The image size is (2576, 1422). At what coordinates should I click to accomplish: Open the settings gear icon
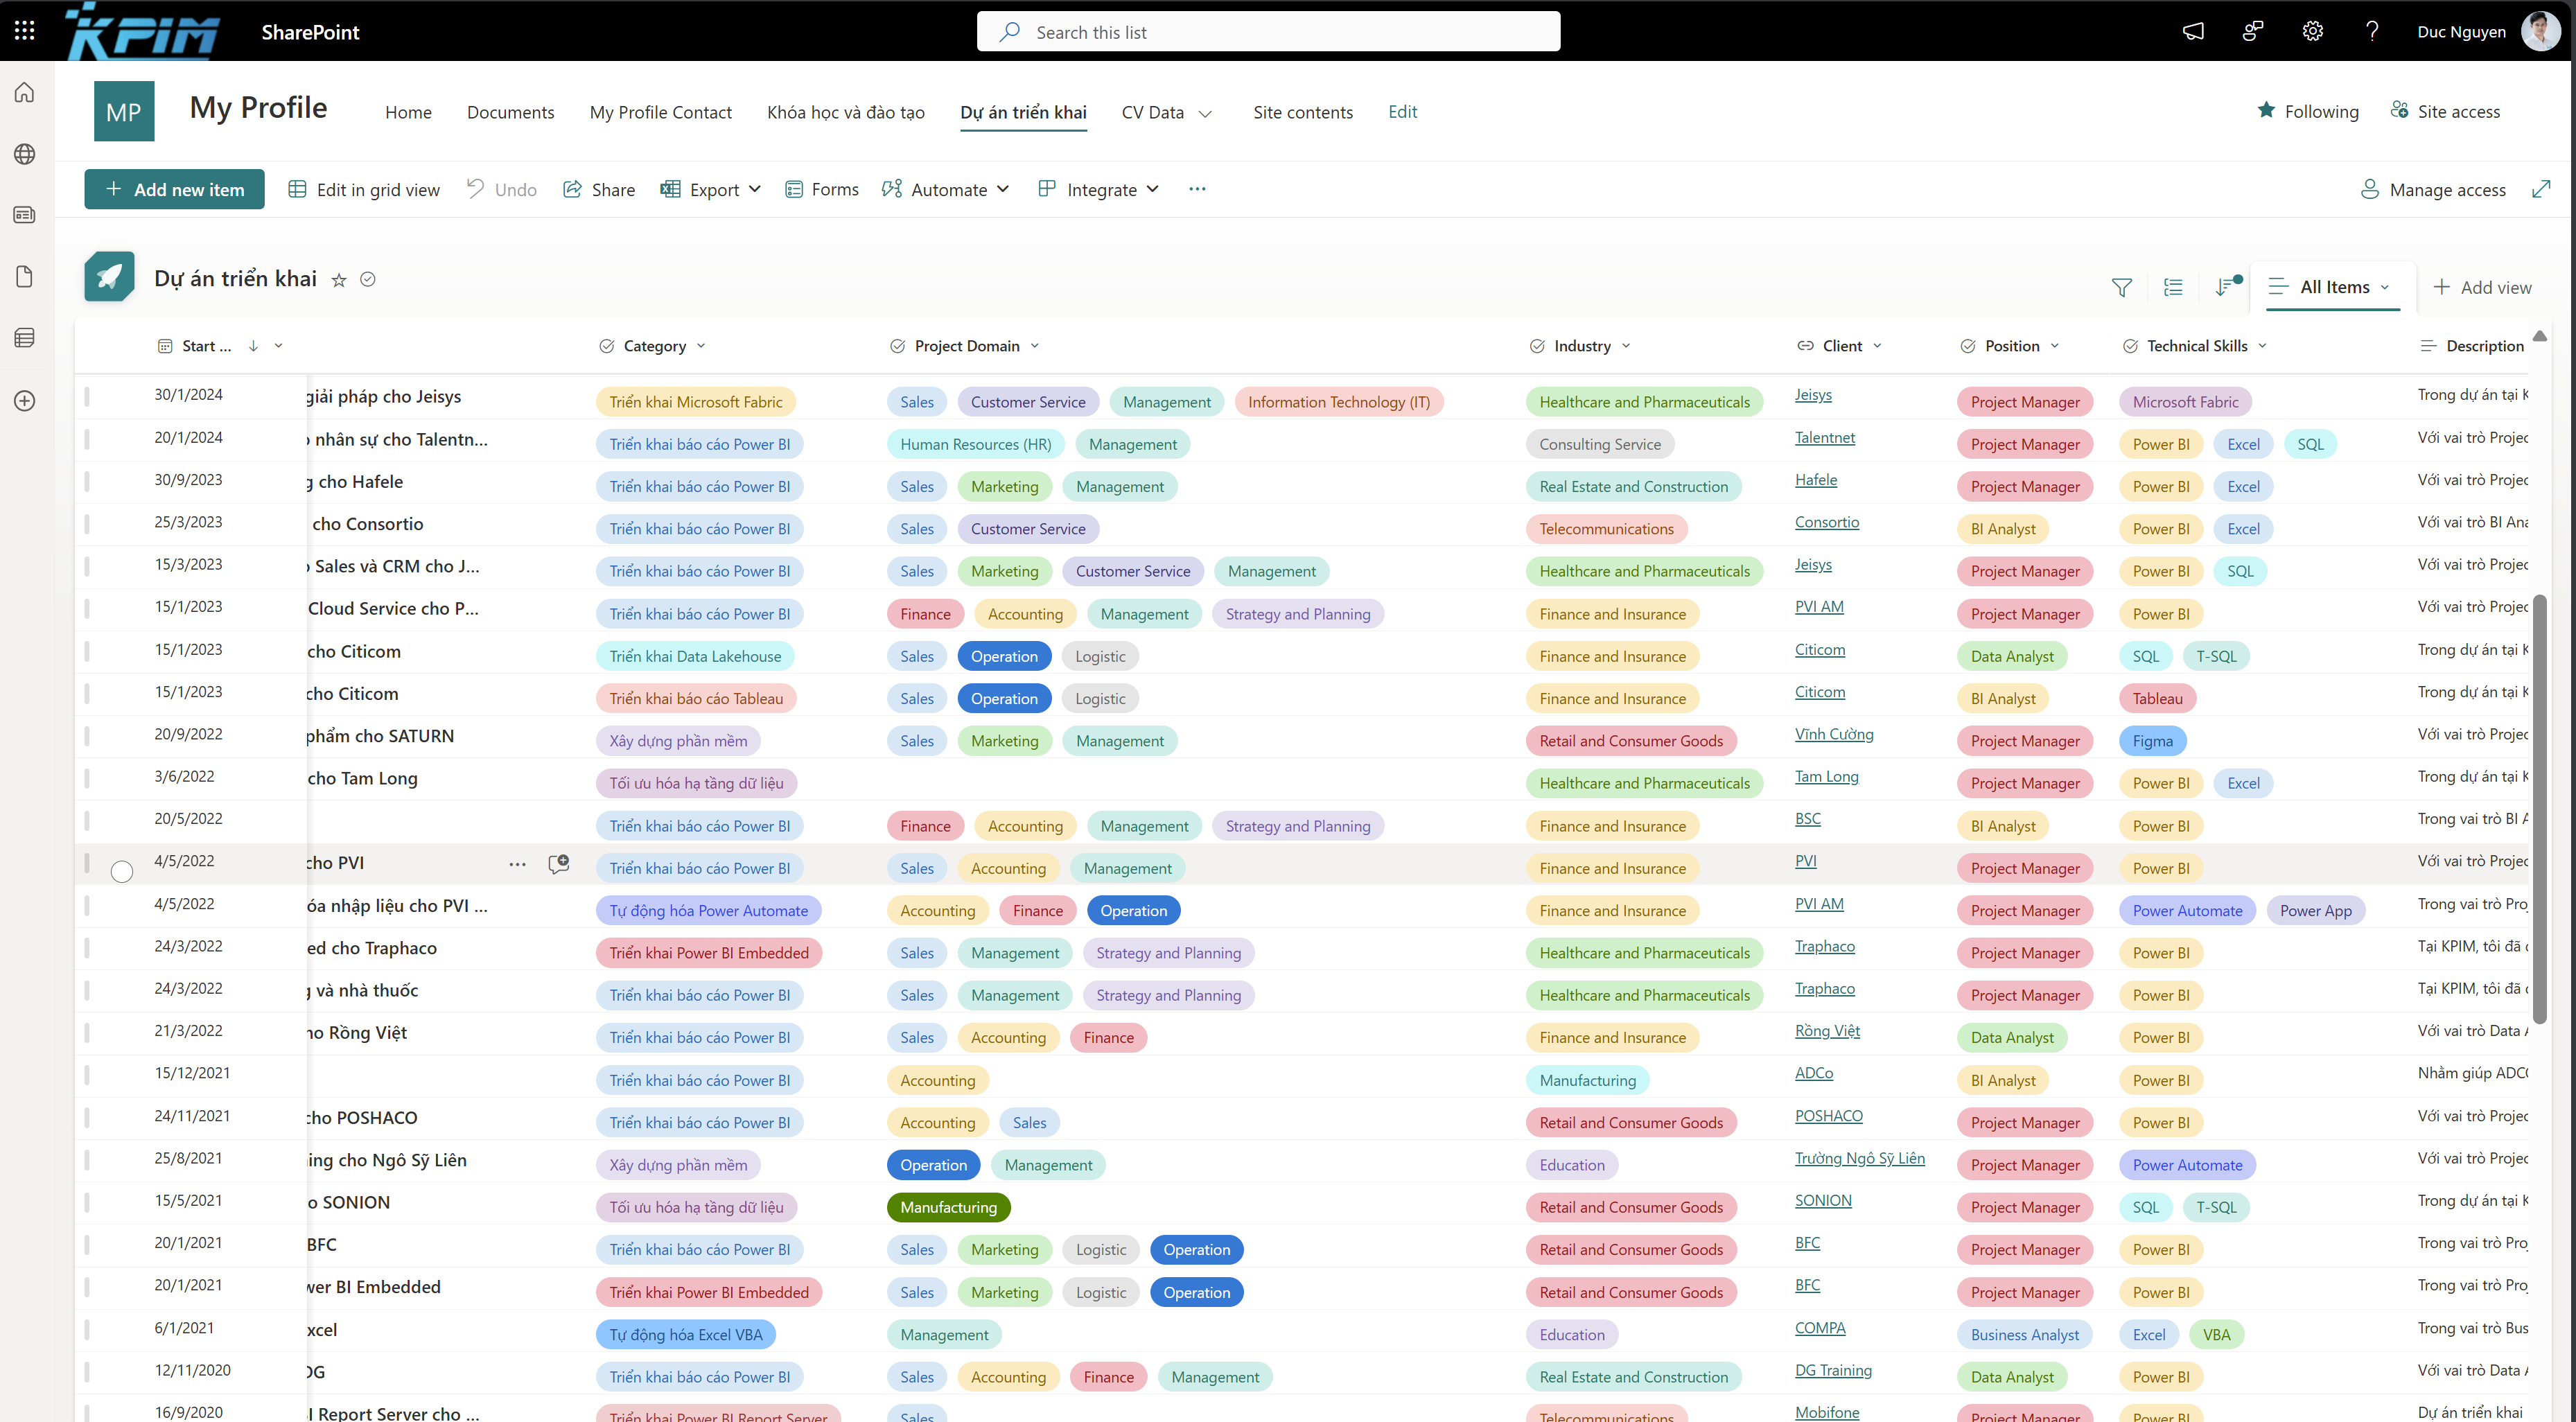(x=2312, y=32)
